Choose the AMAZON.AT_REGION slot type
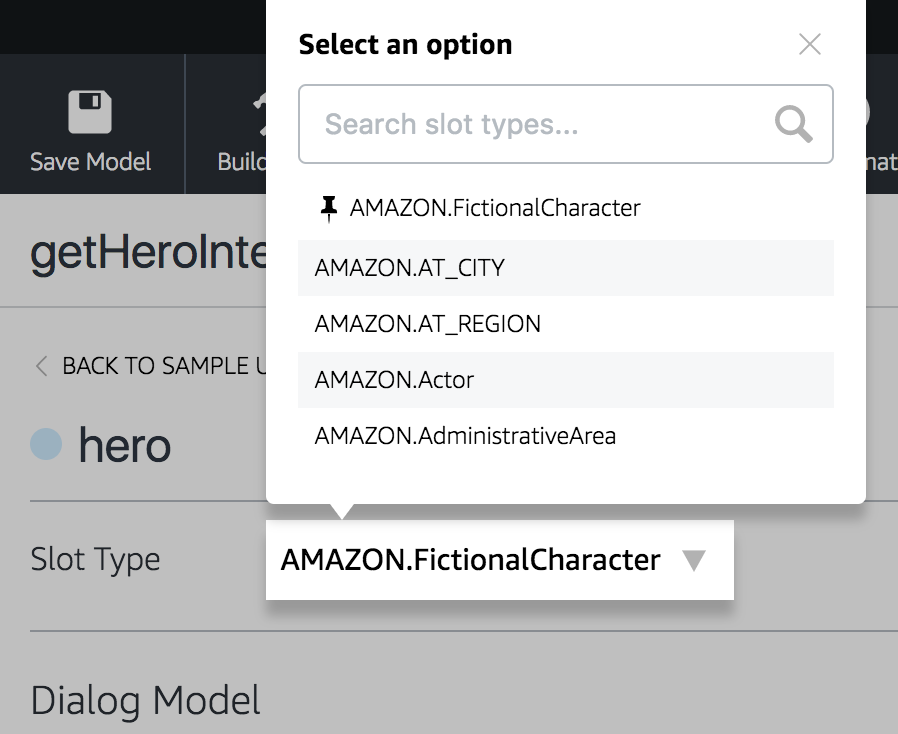Screen dimensions: 898x734 [x=428, y=324]
